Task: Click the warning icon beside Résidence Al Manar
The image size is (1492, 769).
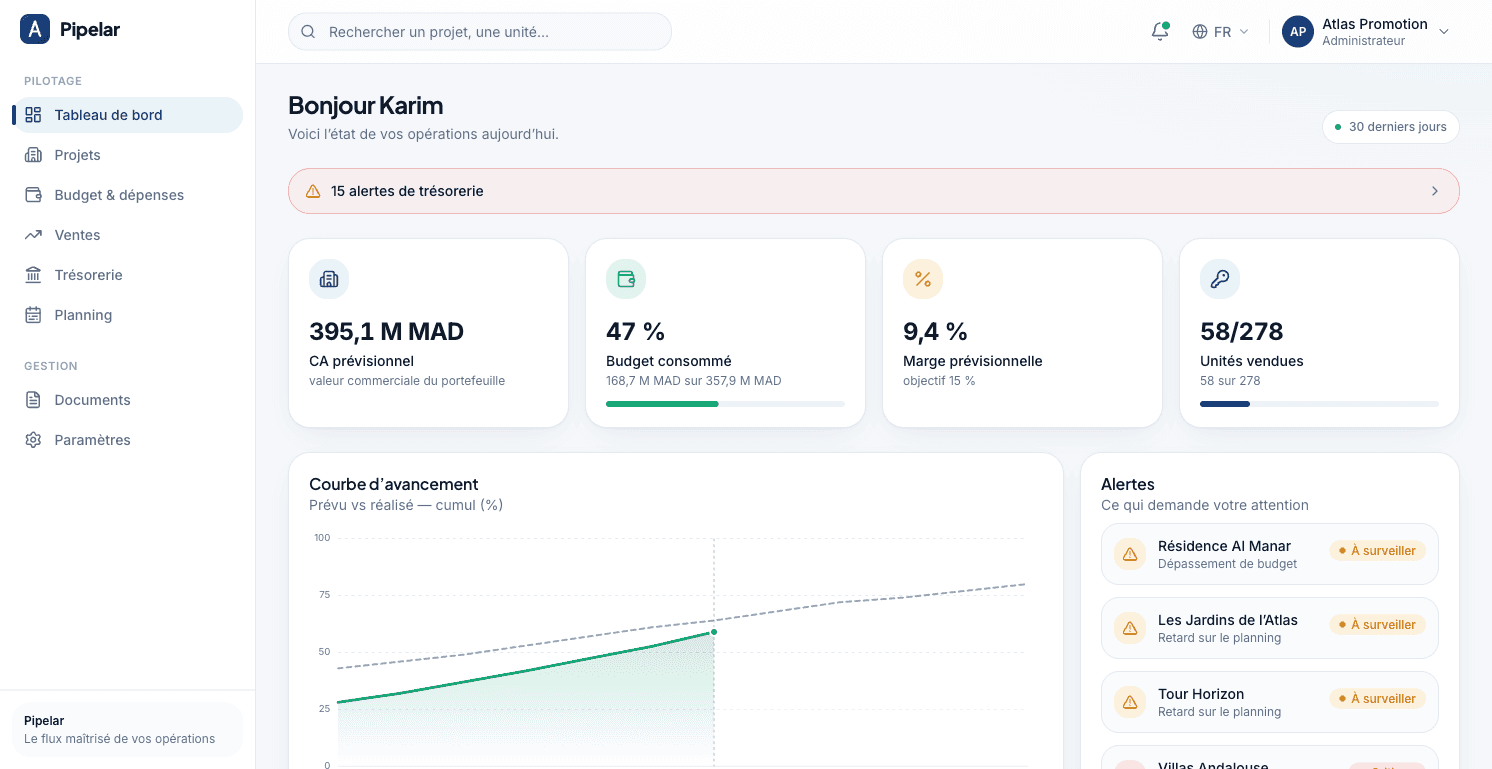Action: coord(1130,554)
